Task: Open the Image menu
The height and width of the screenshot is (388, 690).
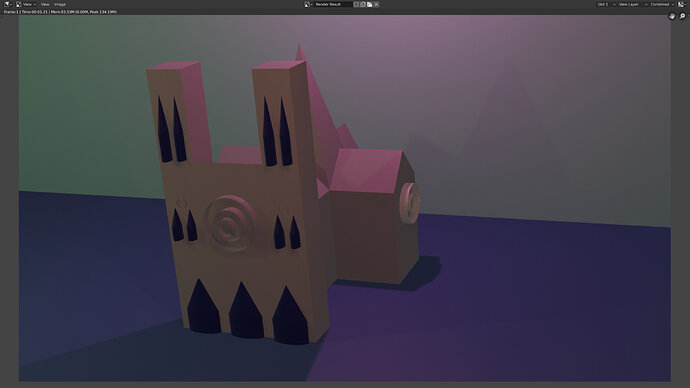Action: point(60,4)
